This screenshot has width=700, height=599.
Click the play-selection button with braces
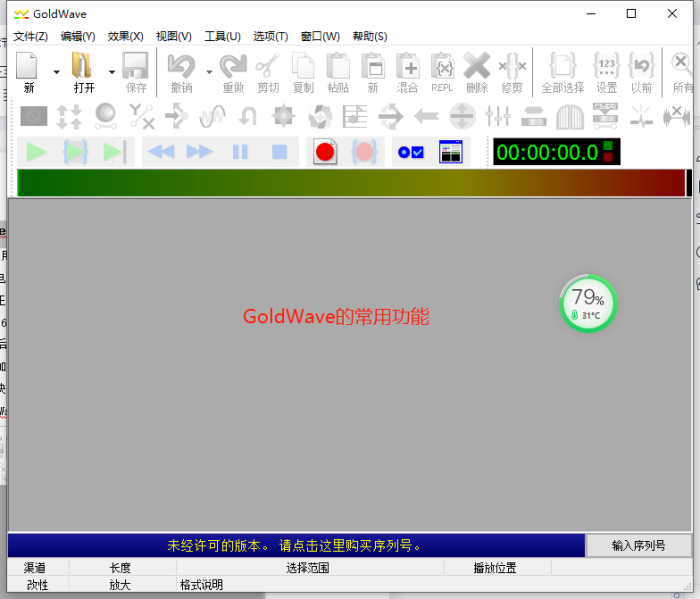pos(75,152)
